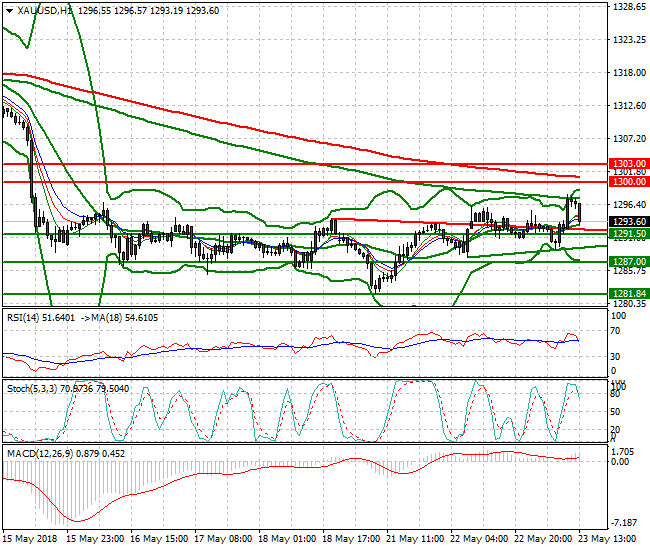Select the 1303.00 red resistance level label

(x=629, y=163)
